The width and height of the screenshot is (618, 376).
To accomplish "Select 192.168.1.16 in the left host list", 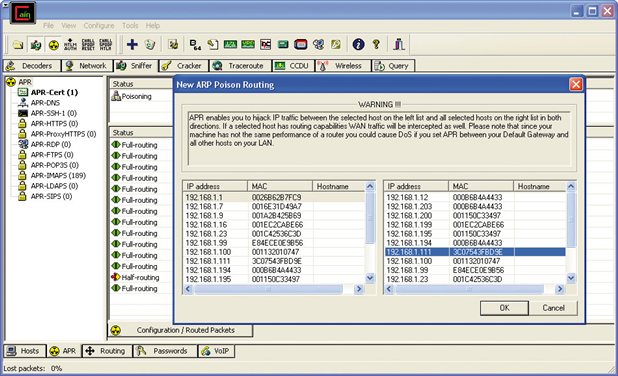I will pos(275,225).
